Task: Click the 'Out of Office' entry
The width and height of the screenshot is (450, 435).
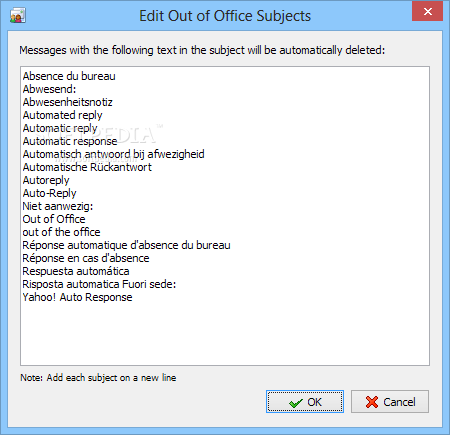Action: pyautogui.click(x=54, y=219)
